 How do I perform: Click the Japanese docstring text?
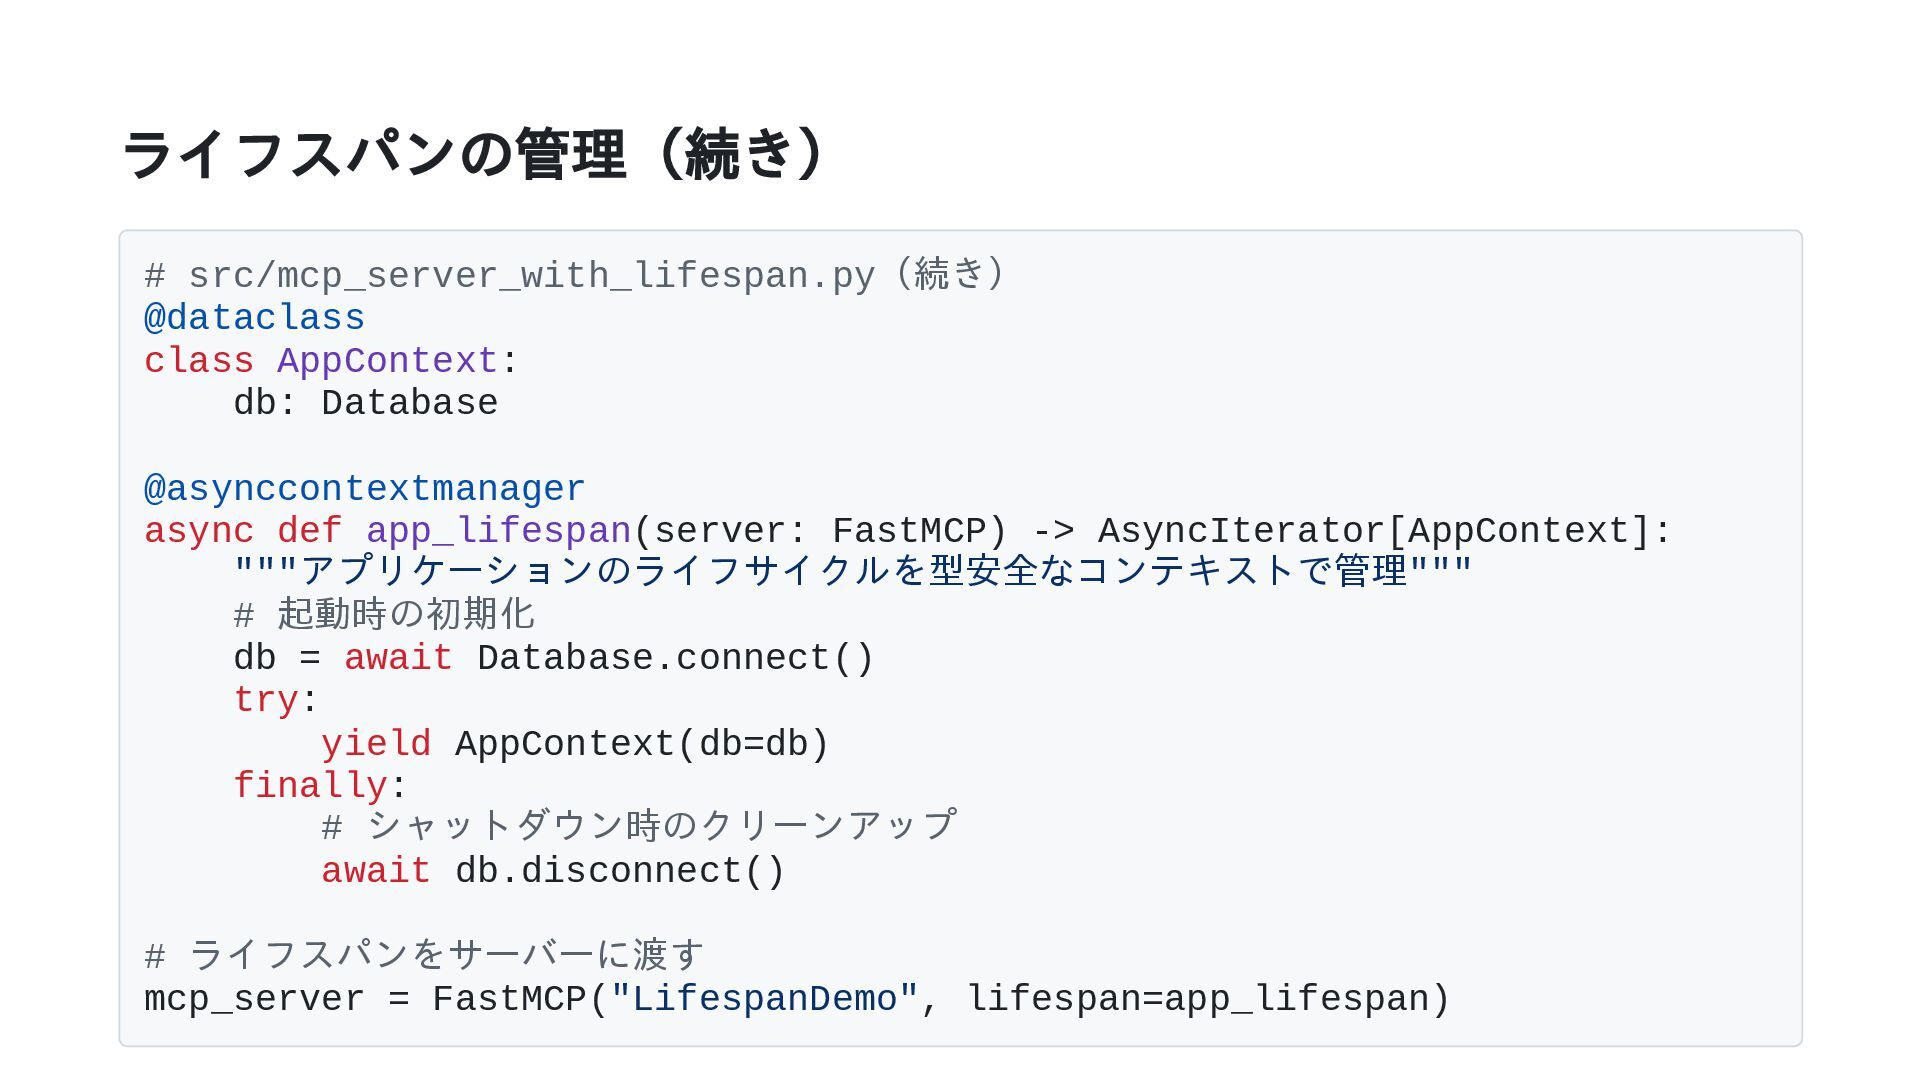pos(852,572)
